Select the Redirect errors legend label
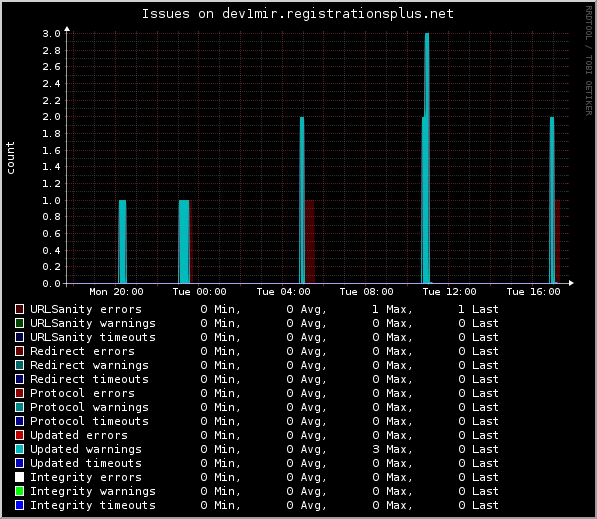 tap(82, 351)
